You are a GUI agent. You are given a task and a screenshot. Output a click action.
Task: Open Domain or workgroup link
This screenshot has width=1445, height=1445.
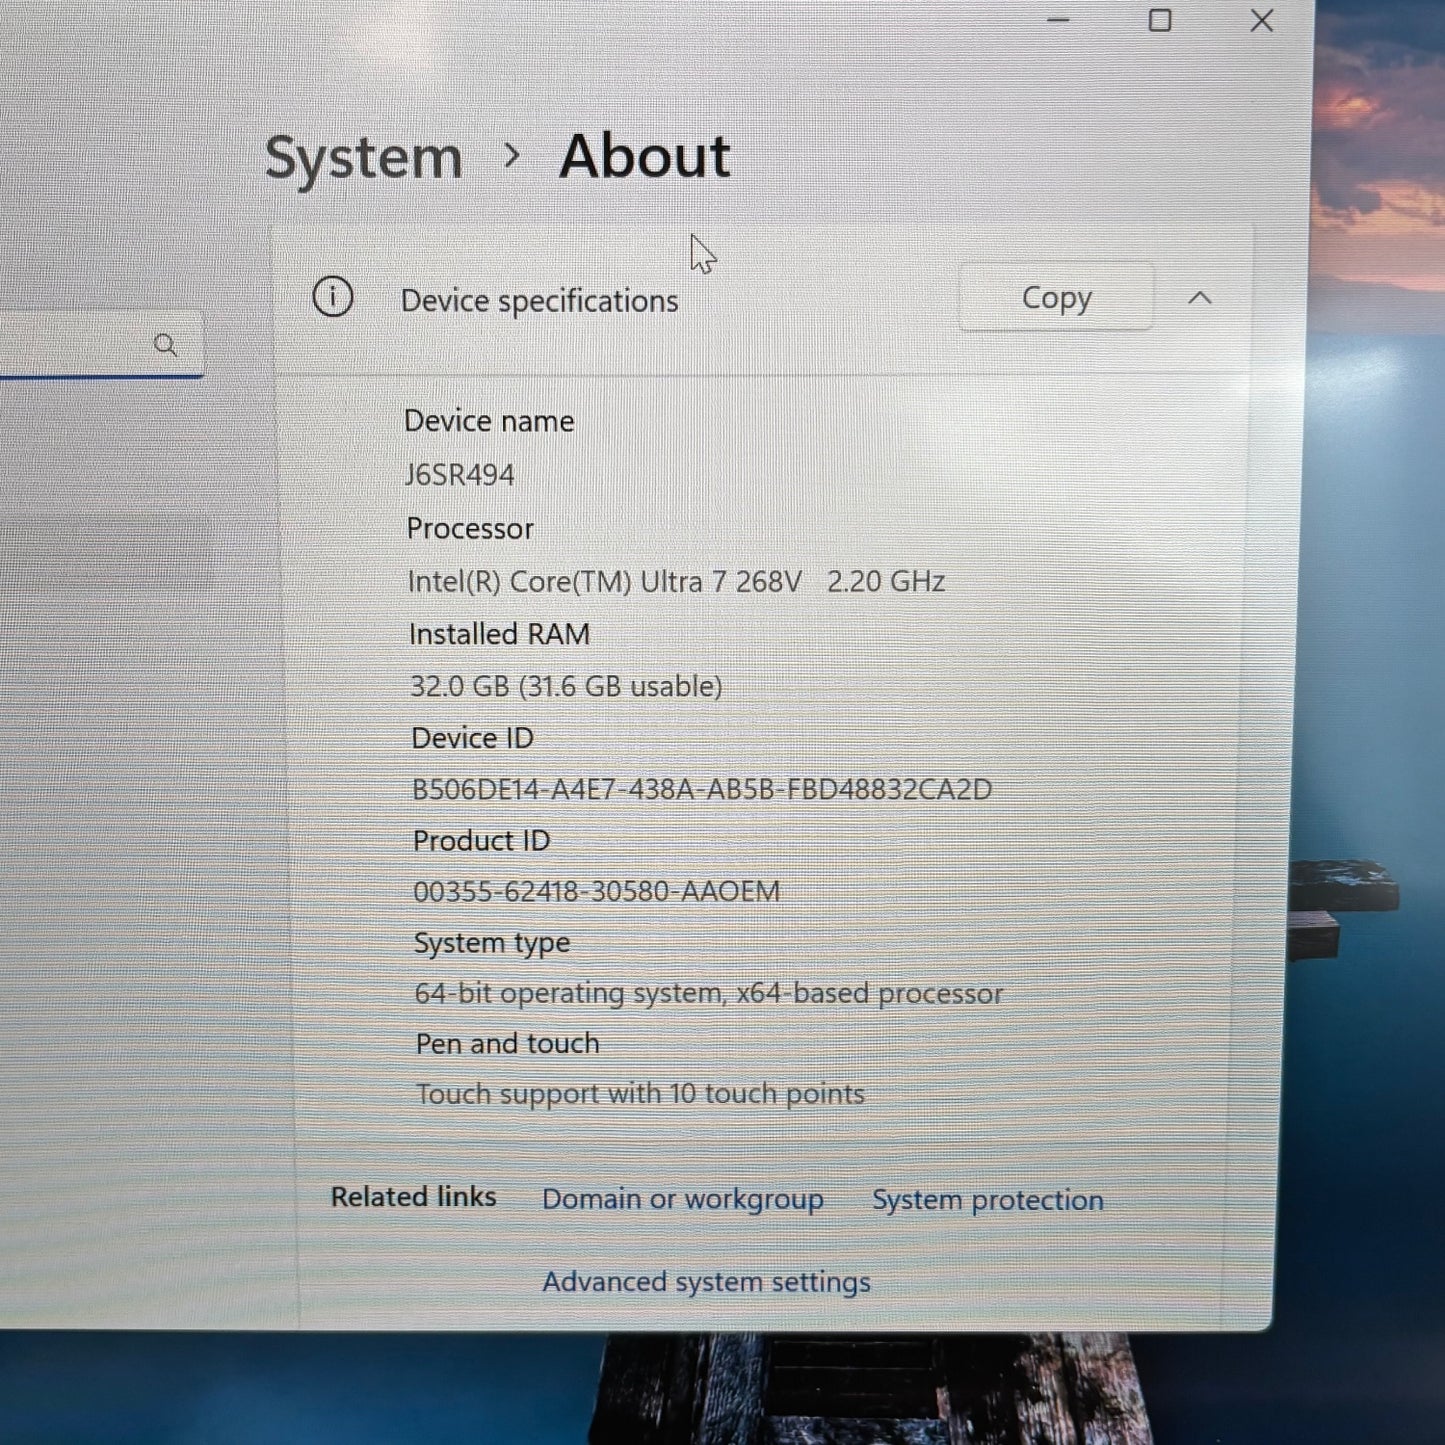tap(683, 1198)
